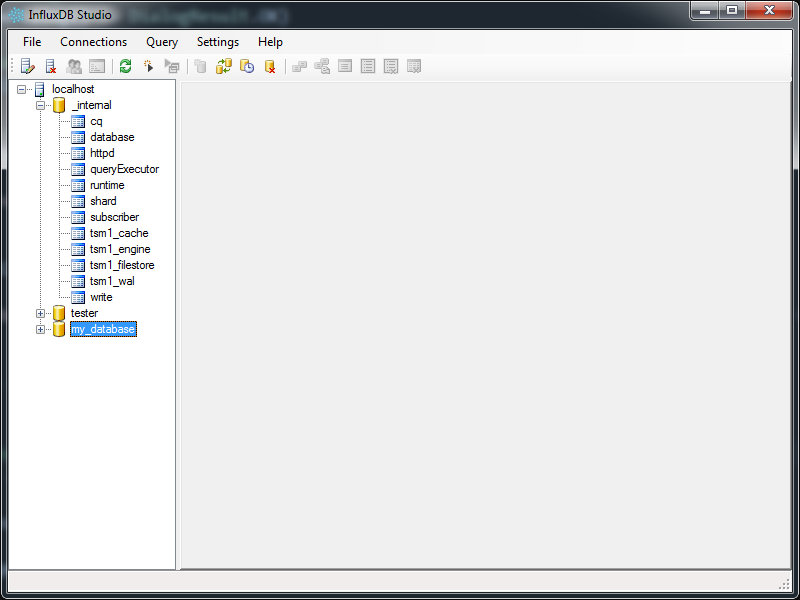Screen dimensions: 800x600
Task: Select the database measurement
Action: point(112,137)
